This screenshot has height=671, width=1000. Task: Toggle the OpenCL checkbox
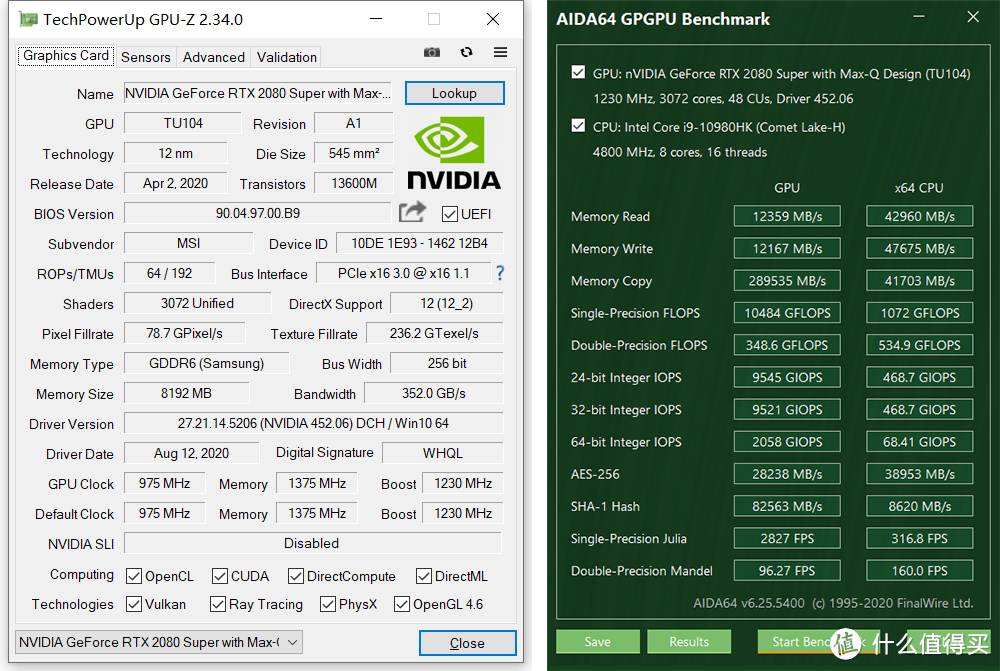(134, 576)
